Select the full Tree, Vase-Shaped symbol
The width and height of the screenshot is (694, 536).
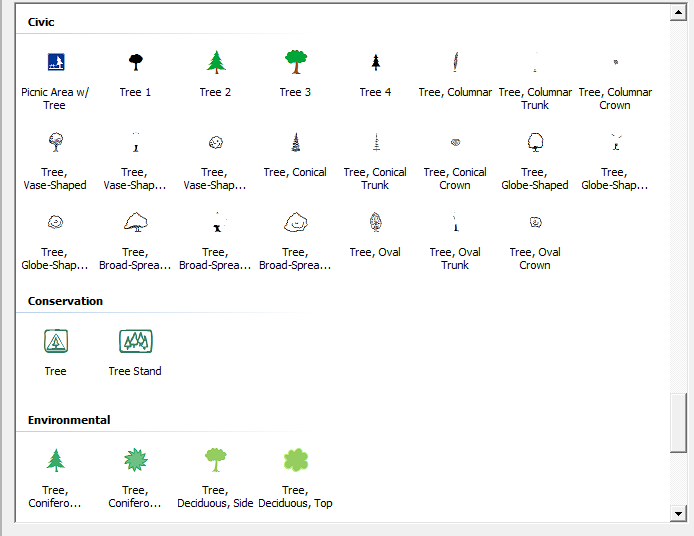tap(56, 142)
